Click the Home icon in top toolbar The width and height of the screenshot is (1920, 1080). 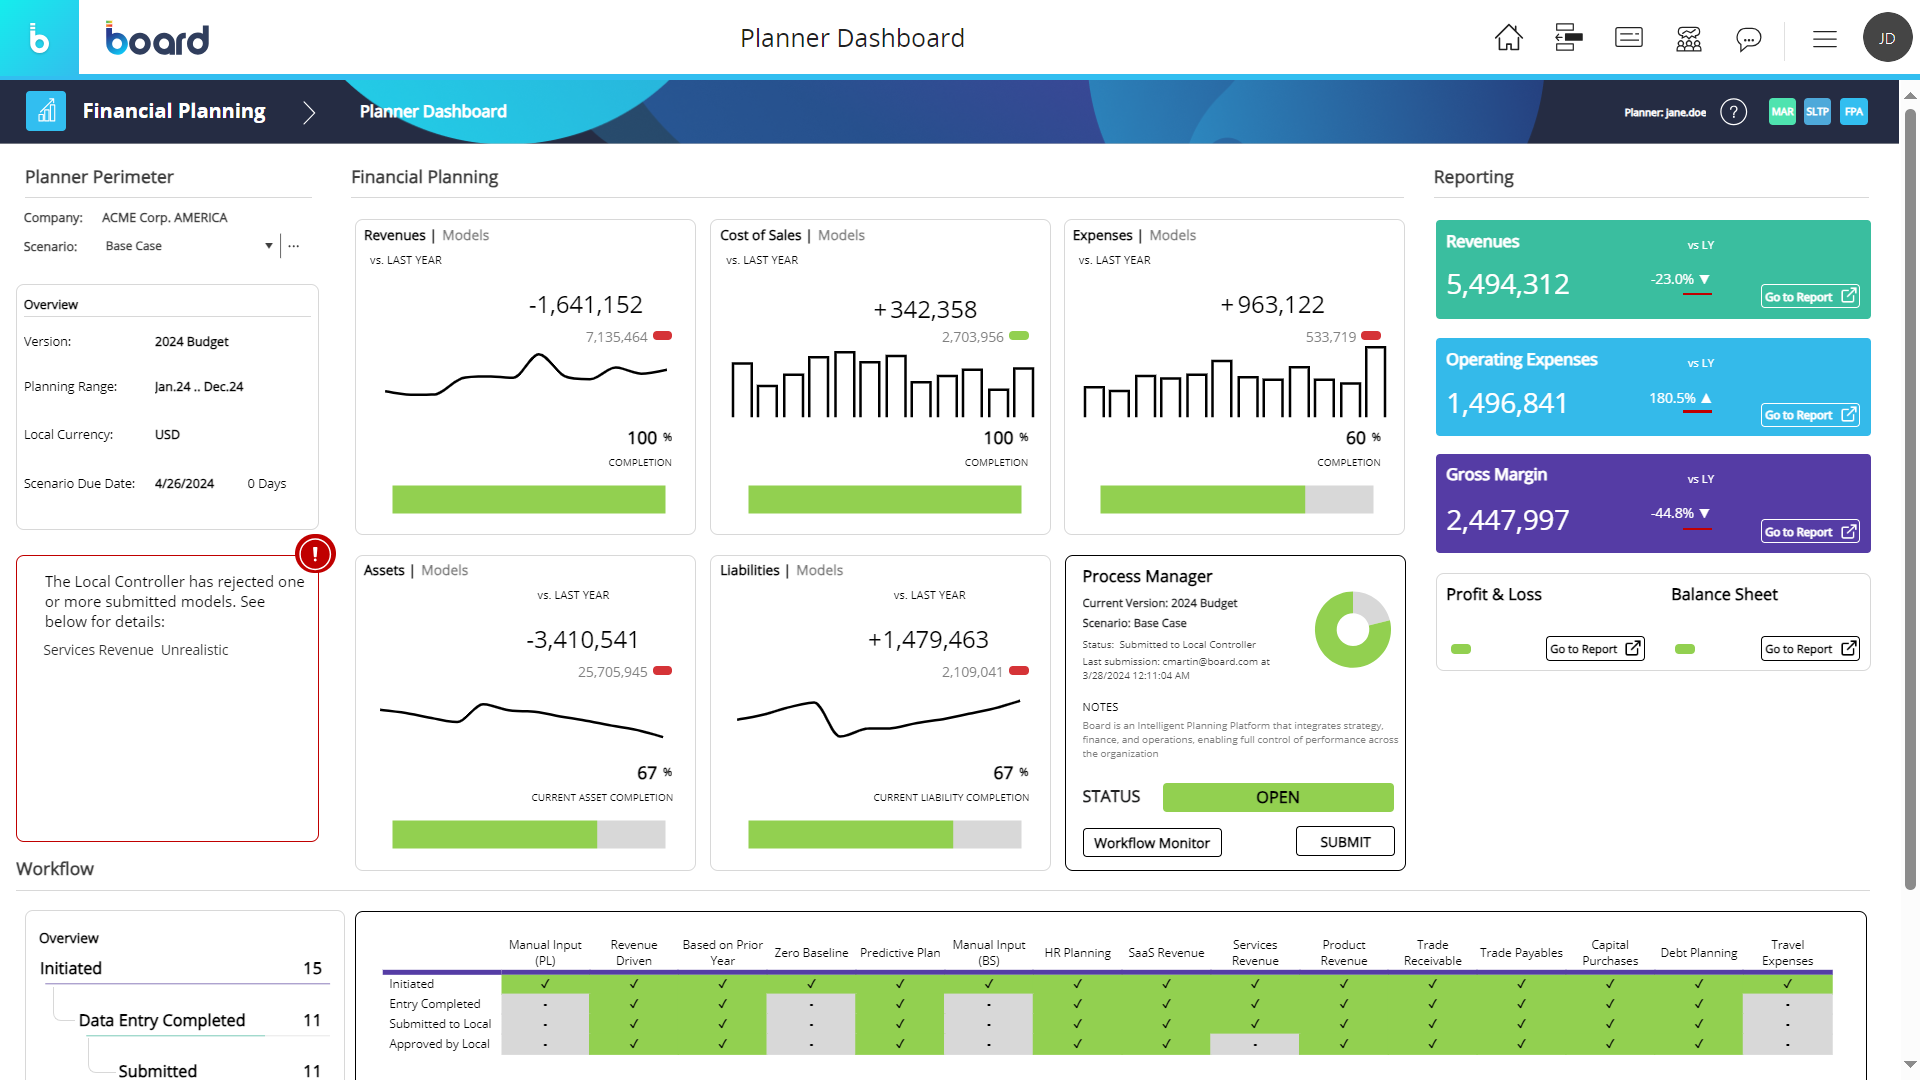click(x=1509, y=38)
